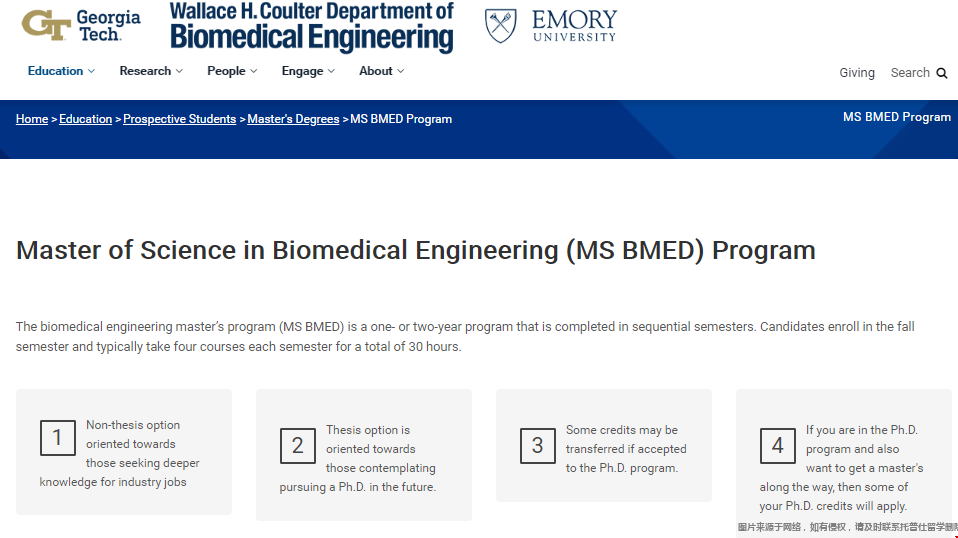
Task: Click the numbered box 4 icon
Action: (778, 446)
